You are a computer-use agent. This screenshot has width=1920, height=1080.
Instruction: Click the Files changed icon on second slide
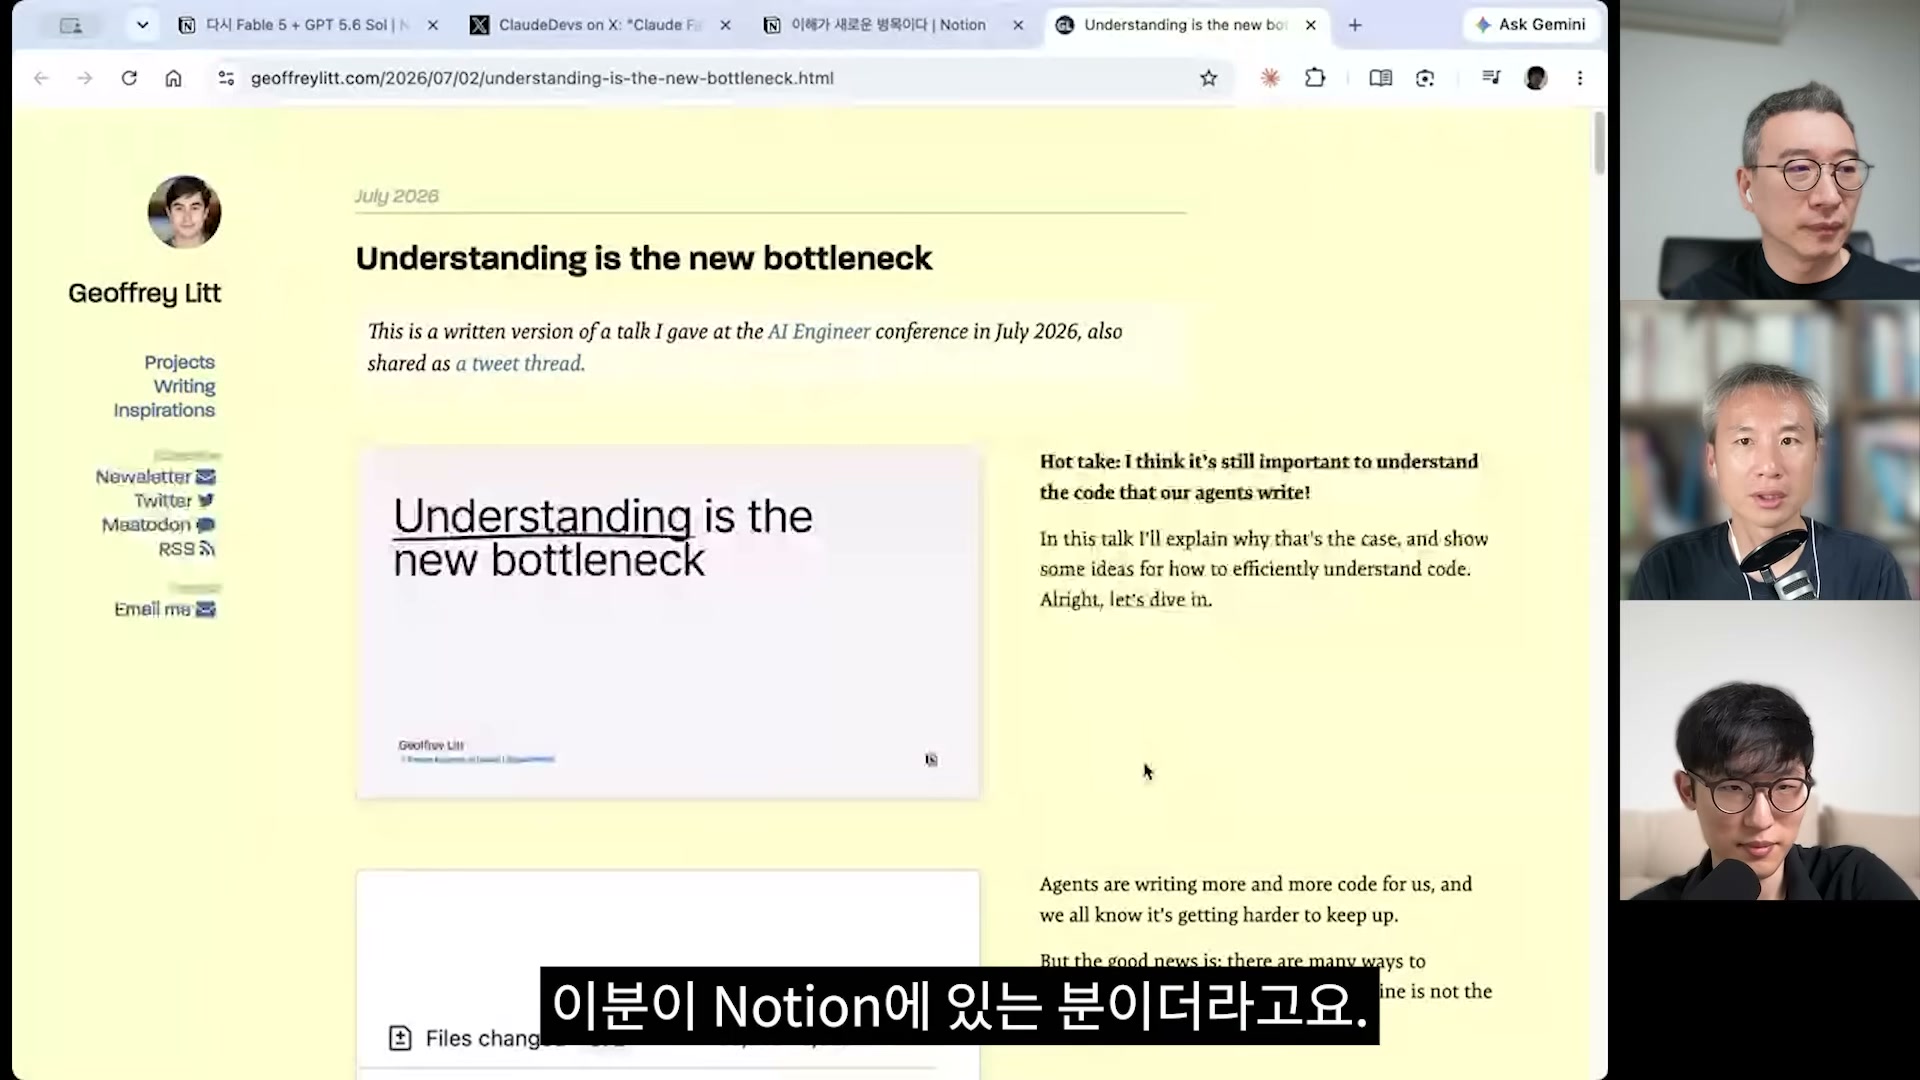tap(400, 1038)
